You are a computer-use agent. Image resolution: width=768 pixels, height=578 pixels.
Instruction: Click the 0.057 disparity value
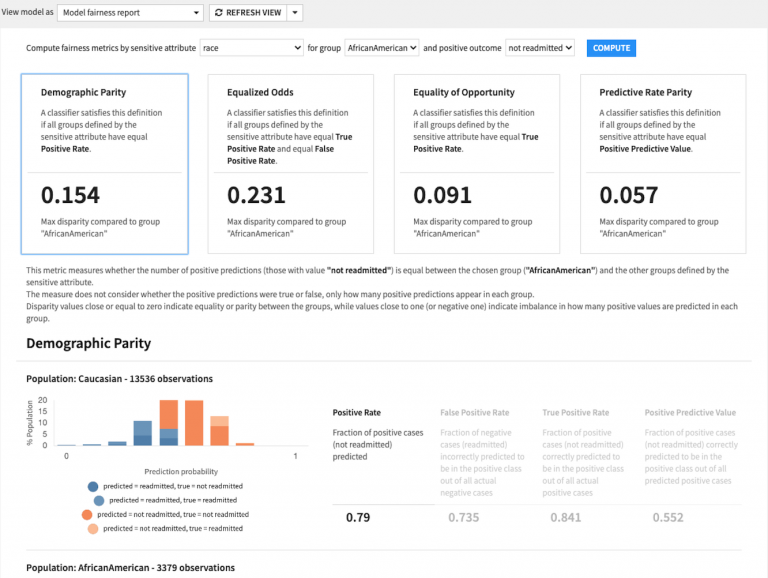[628, 195]
